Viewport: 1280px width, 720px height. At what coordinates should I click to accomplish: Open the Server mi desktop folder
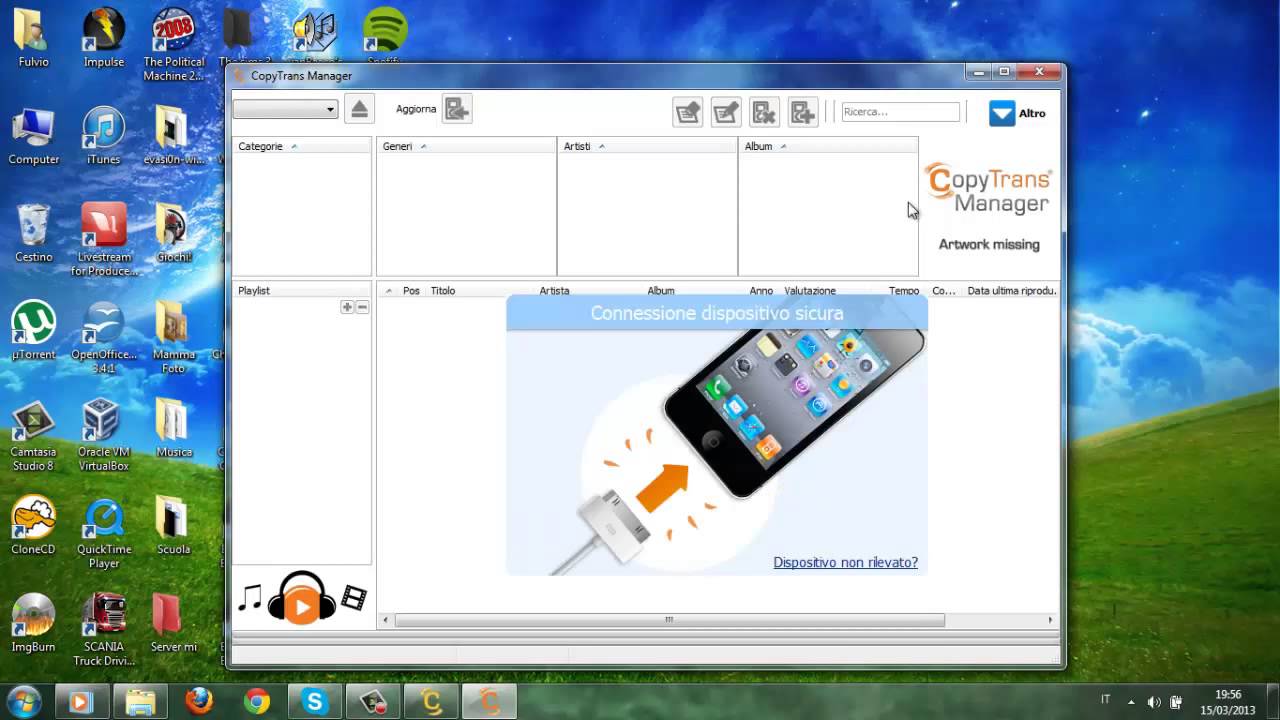pos(173,622)
